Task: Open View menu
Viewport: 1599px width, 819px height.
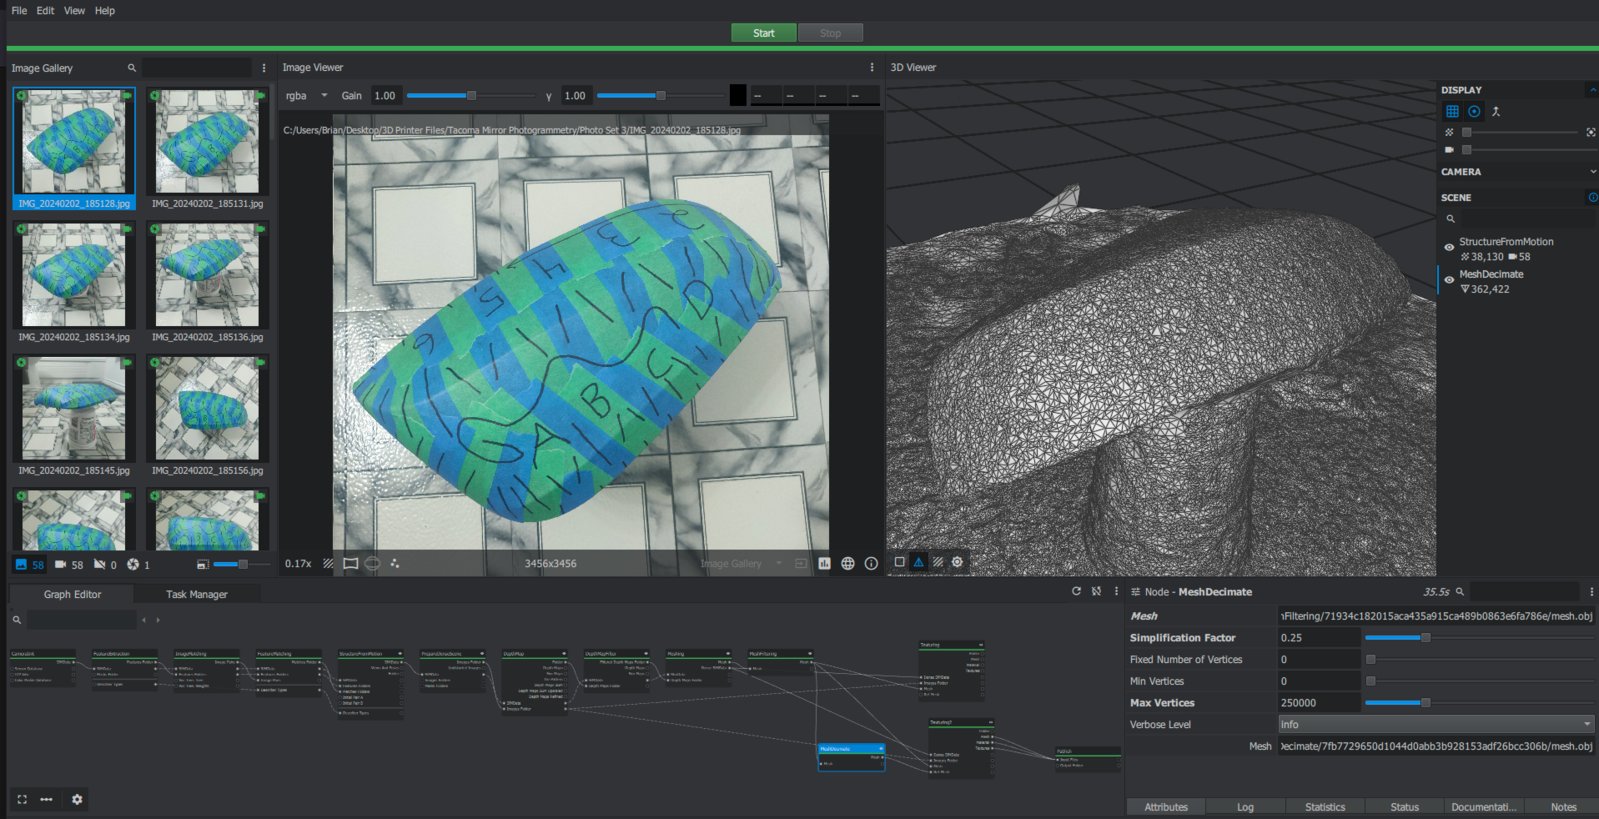Action: [74, 10]
